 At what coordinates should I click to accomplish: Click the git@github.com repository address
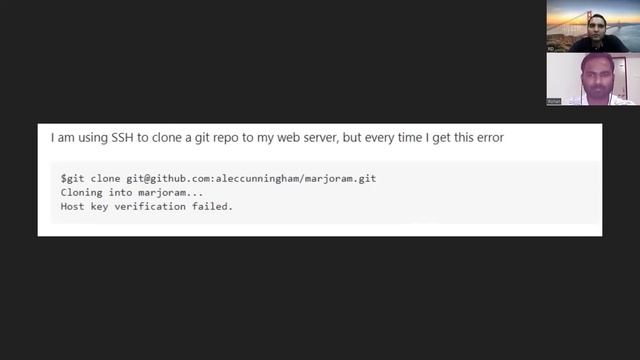point(251,178)
